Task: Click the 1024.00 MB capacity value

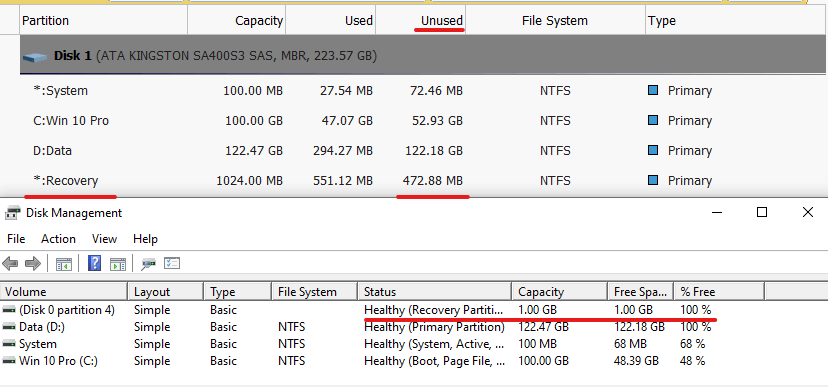Action: pos(249,181)
